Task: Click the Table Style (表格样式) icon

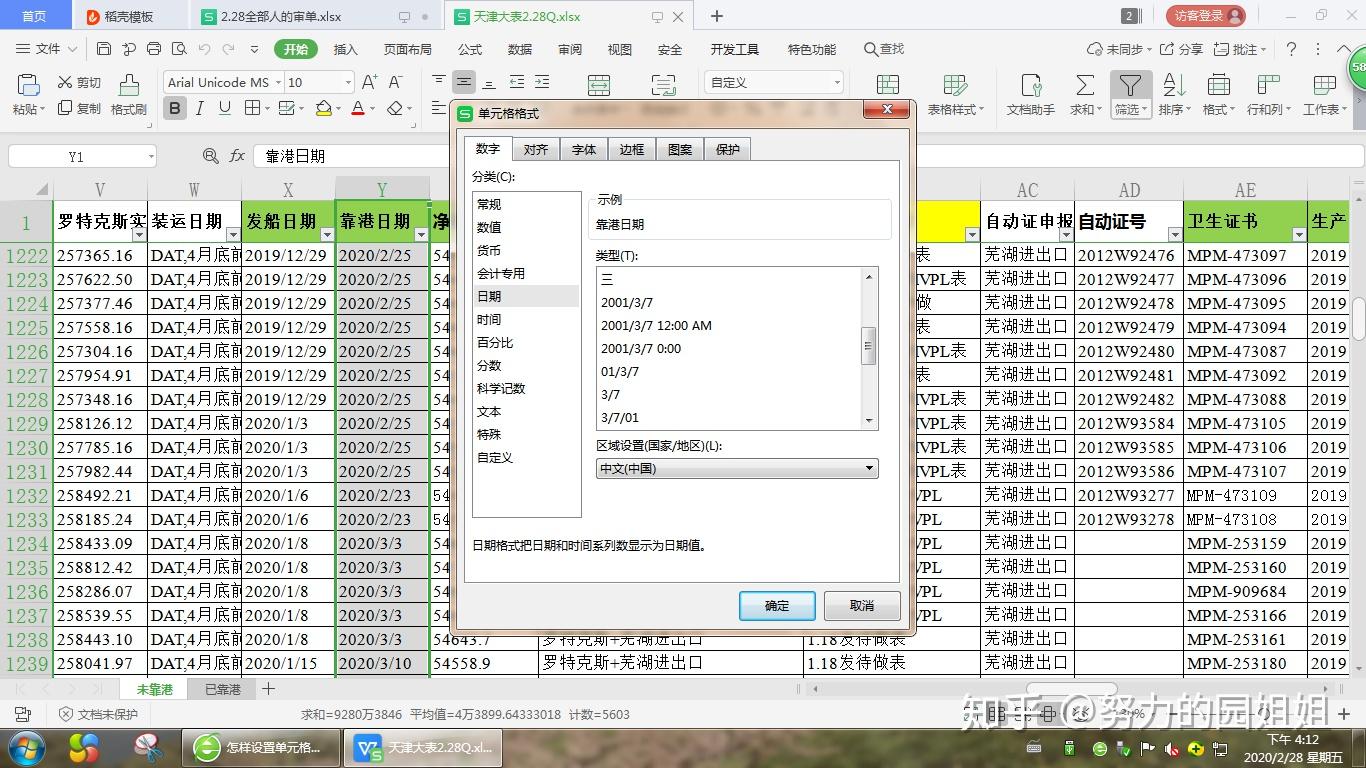Action: pyautogui.click(x=955, y=85)
